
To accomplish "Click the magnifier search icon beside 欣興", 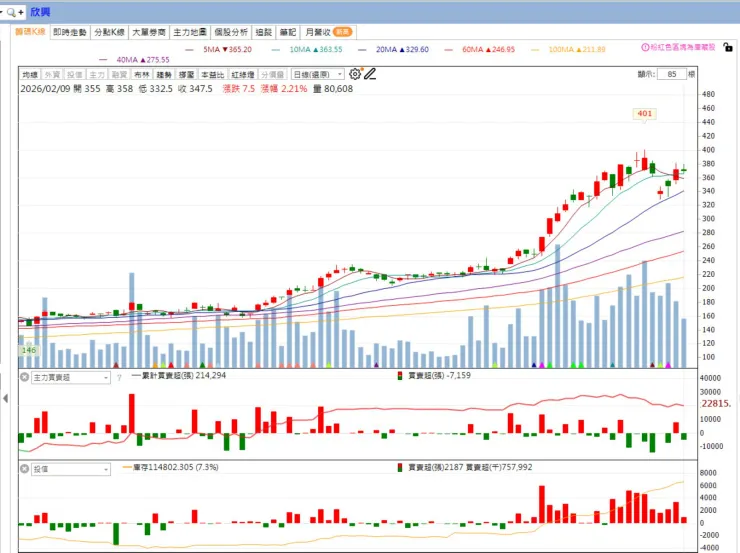I will [11, 12].
